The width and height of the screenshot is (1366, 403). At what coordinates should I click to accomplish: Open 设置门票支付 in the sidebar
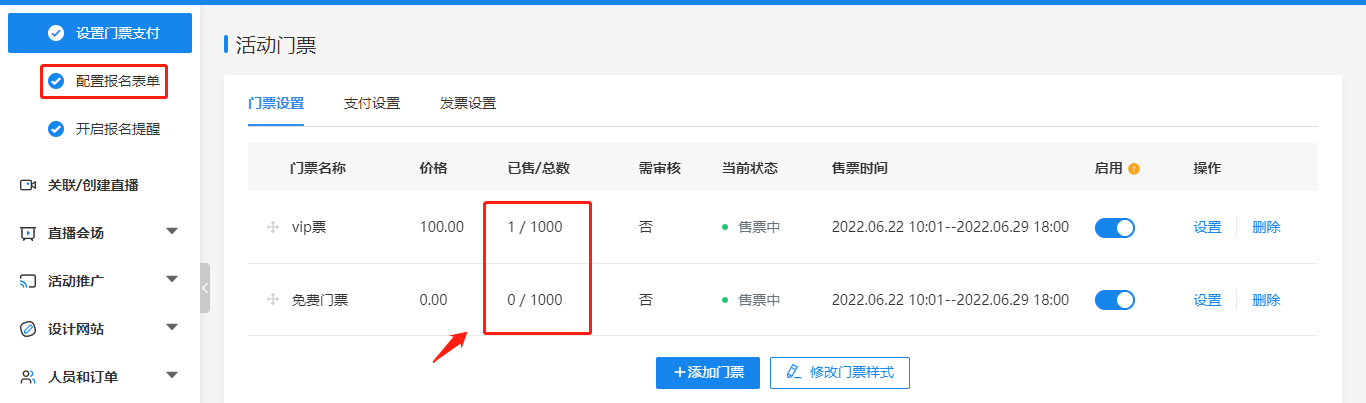pyautogui.click(x=99, y=34)
